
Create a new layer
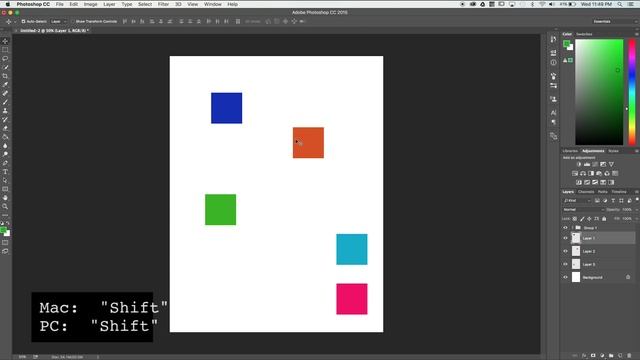click(620, 356)
